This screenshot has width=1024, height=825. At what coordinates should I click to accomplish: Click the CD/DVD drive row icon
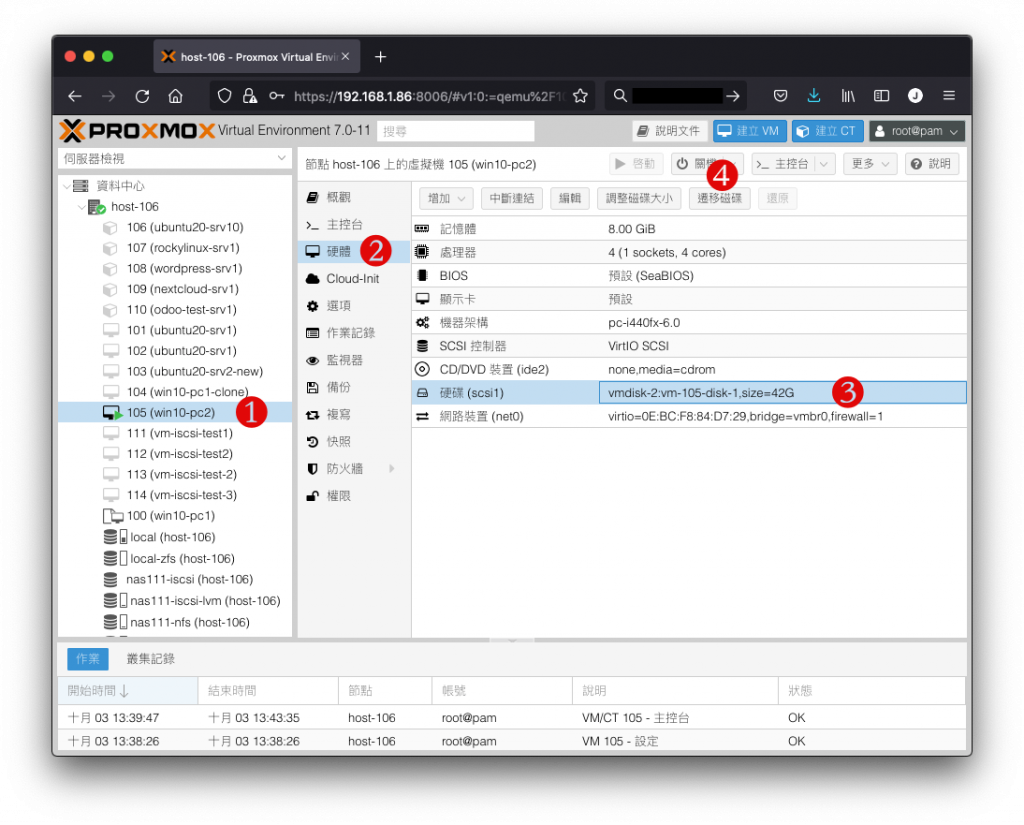[x=423, y=369]
